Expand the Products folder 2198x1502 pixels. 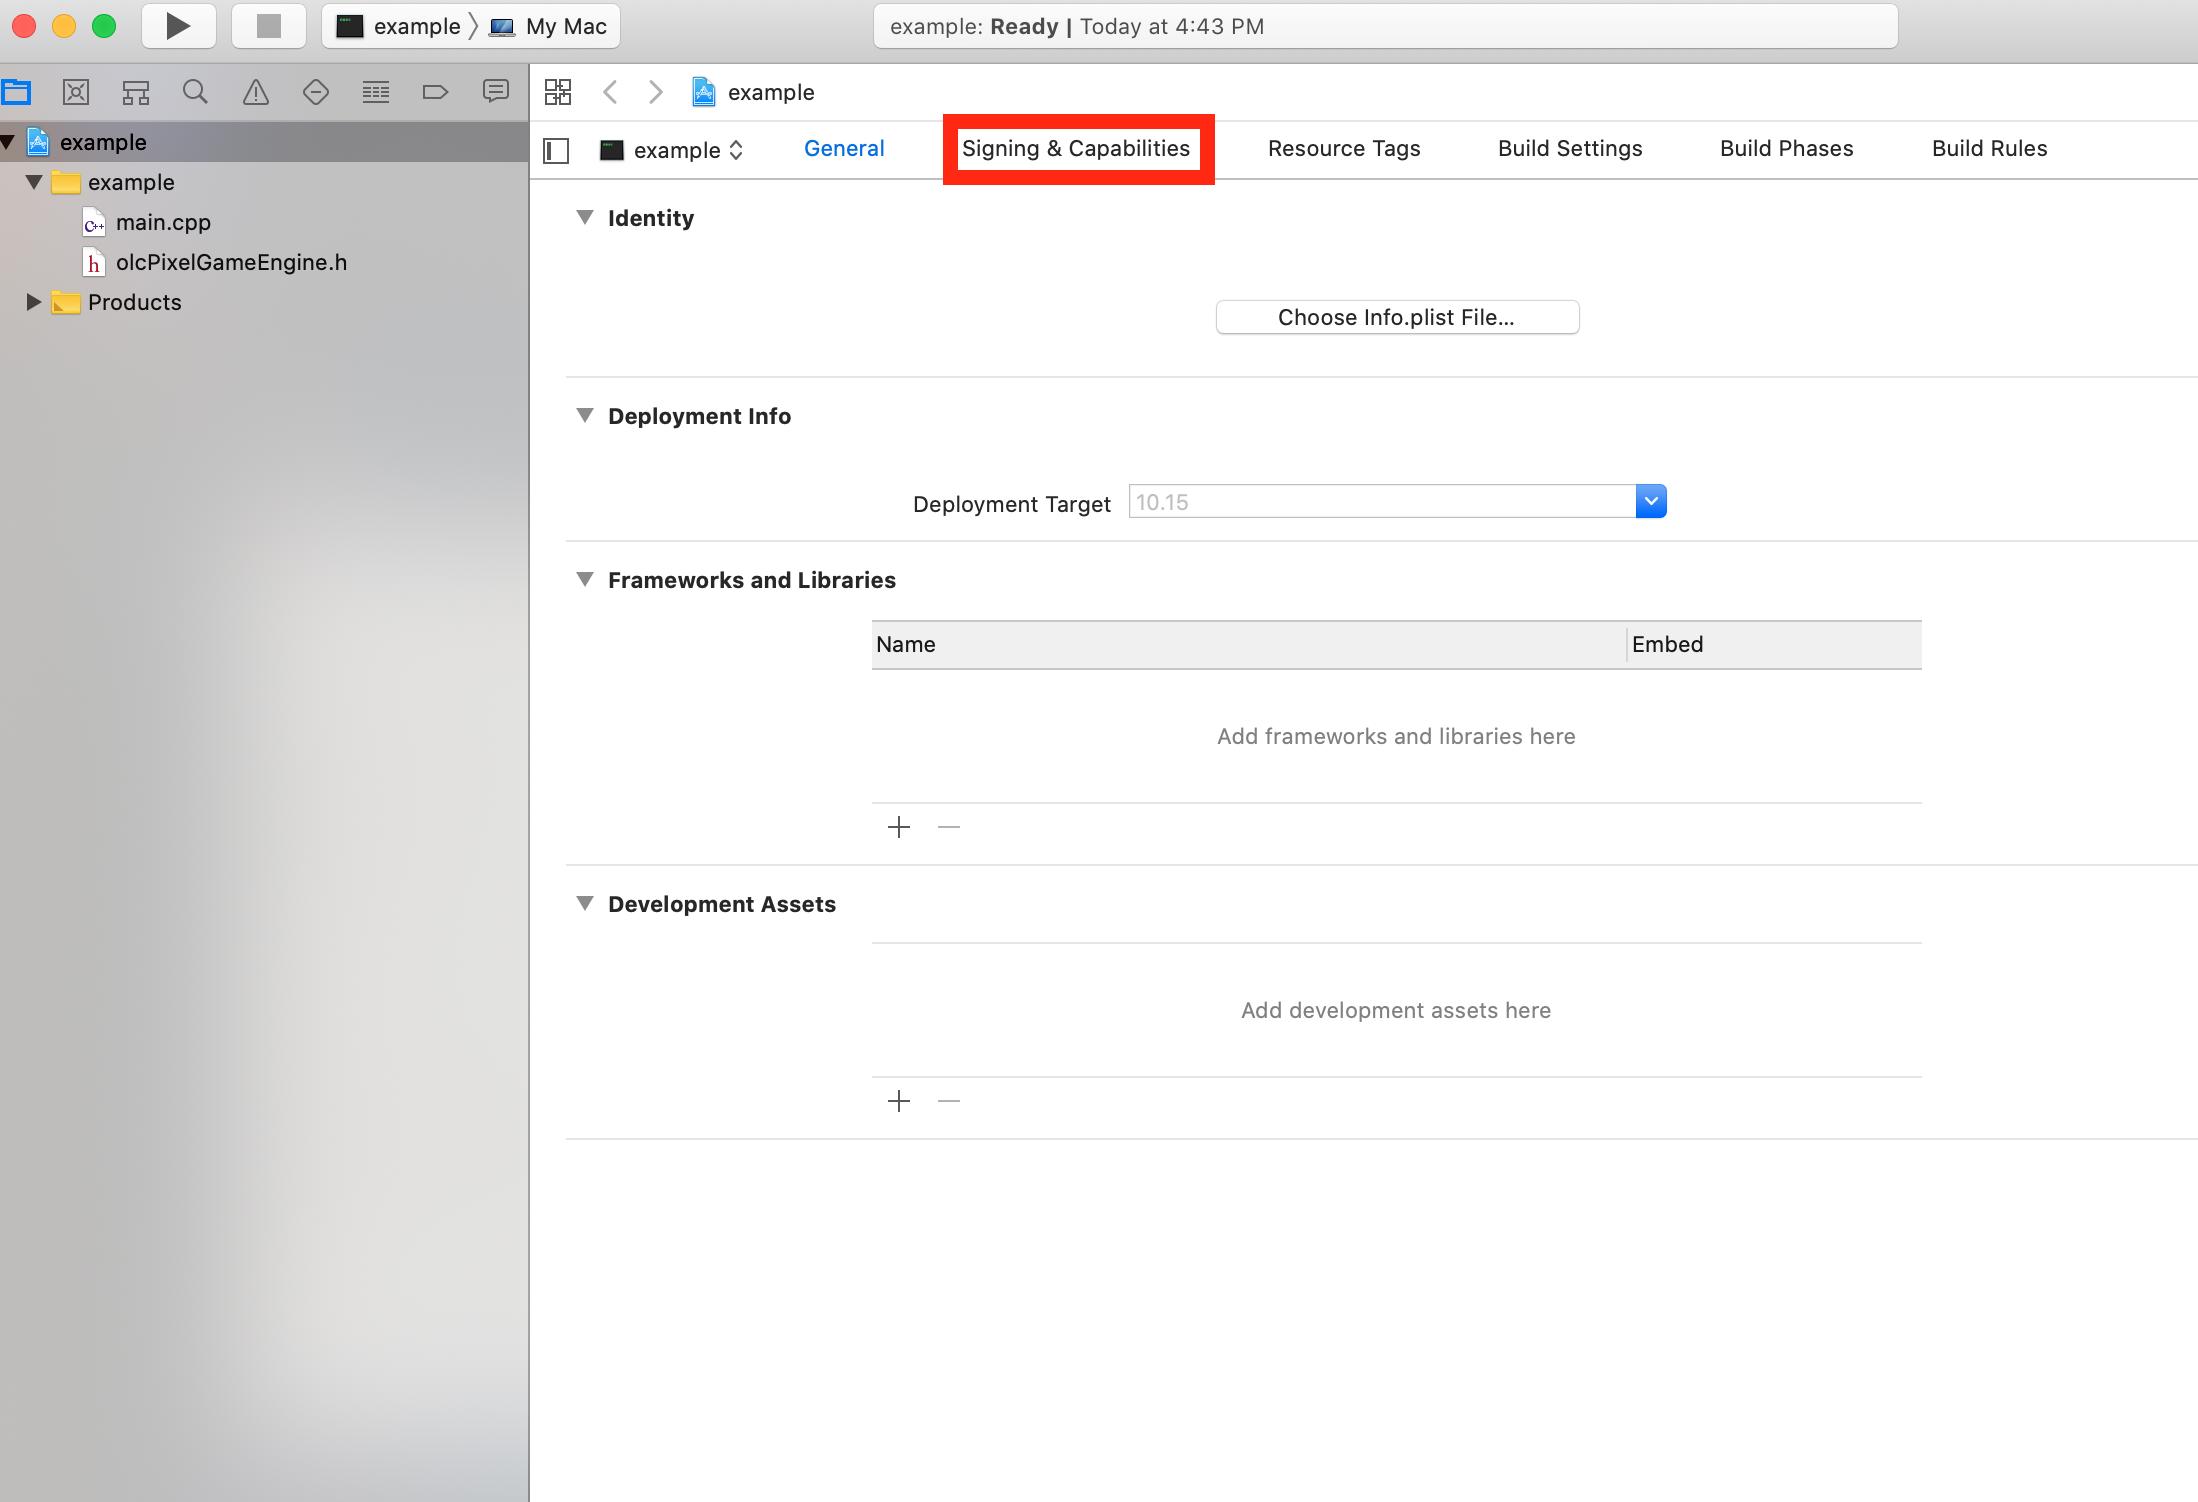tap(33, 302)
